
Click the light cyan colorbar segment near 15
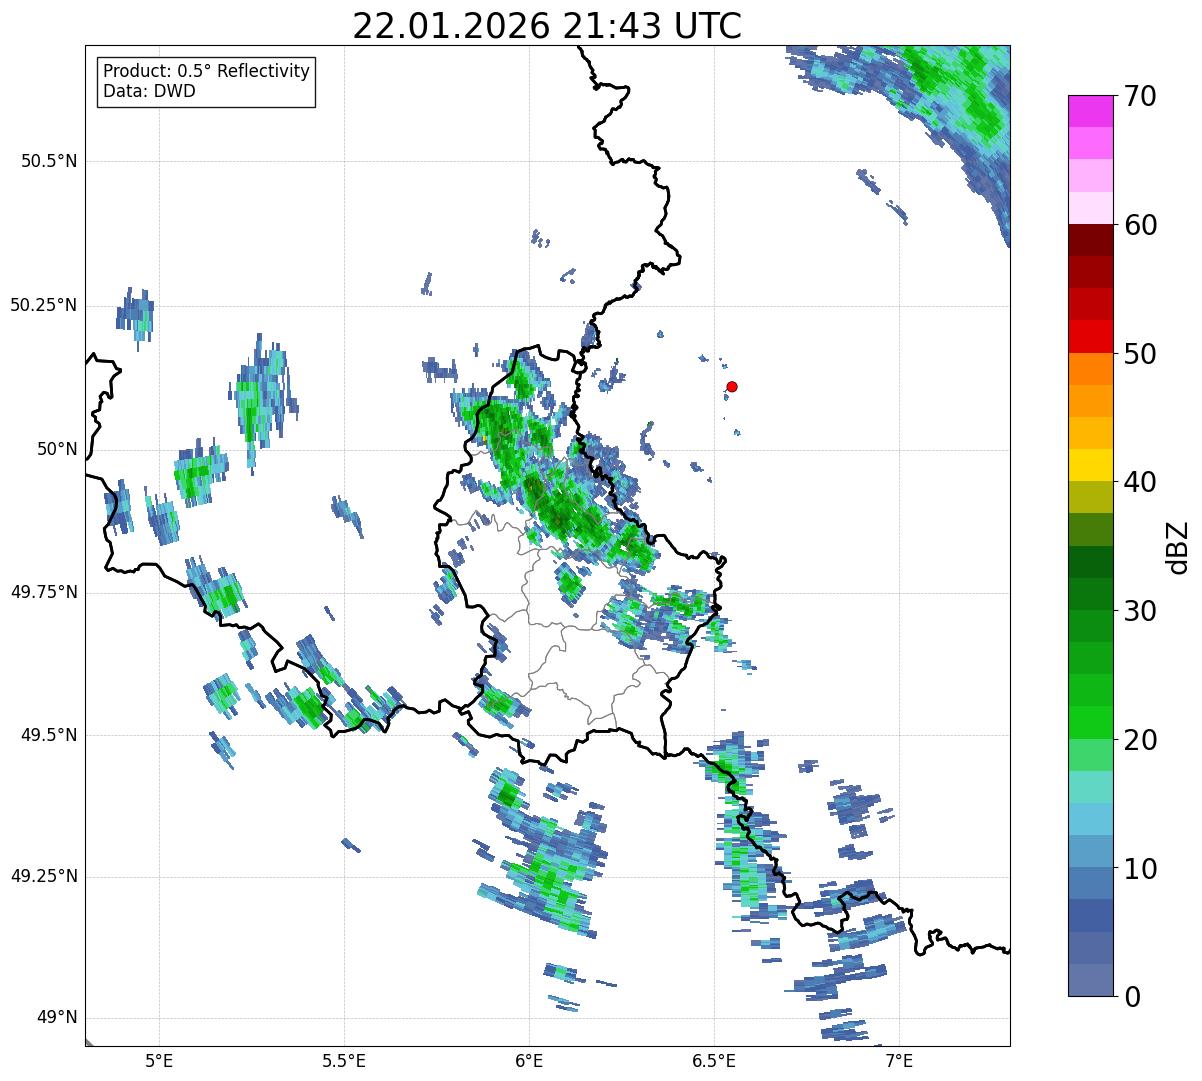click(1091, 788)
